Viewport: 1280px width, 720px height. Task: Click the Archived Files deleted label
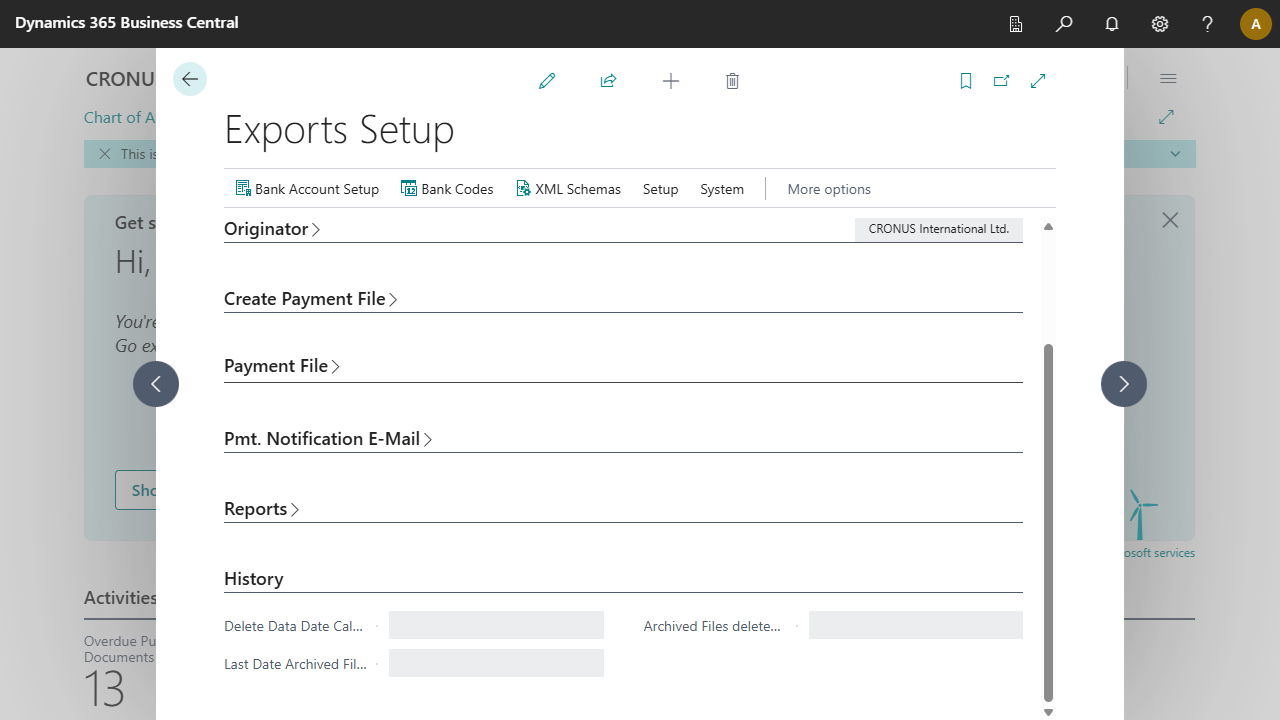pos(712,626)
